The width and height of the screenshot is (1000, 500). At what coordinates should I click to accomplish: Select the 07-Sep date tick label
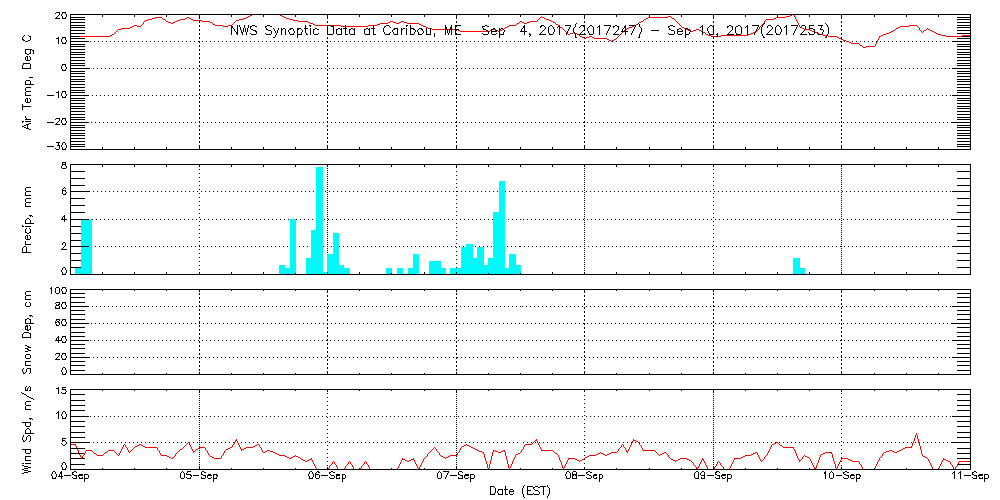(456, 478)
